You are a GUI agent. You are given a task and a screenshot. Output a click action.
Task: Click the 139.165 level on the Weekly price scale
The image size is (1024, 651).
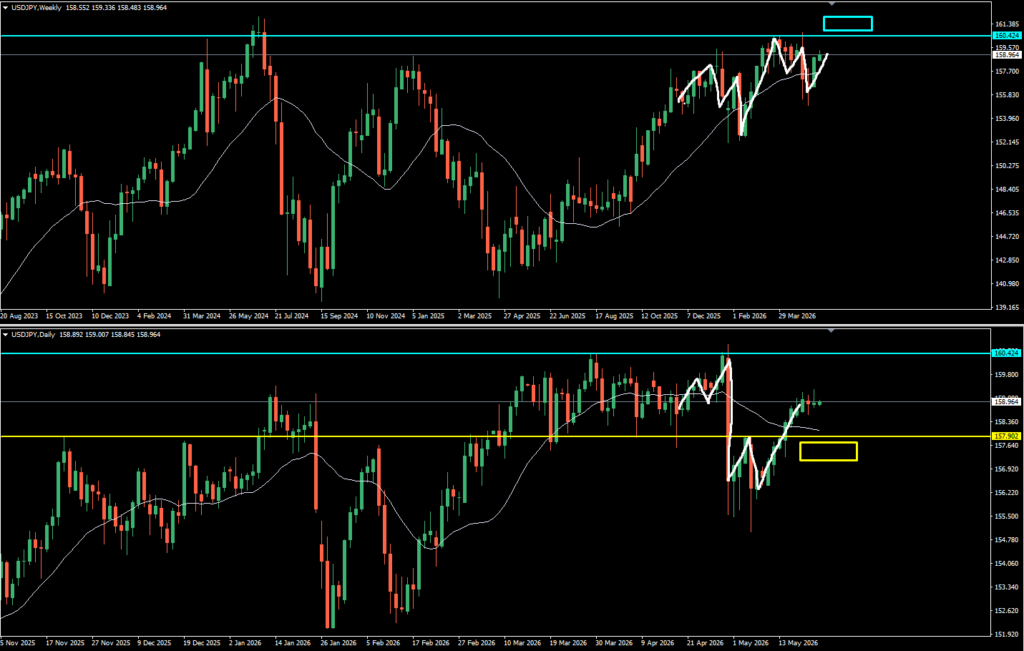(x=1006, y=306)
